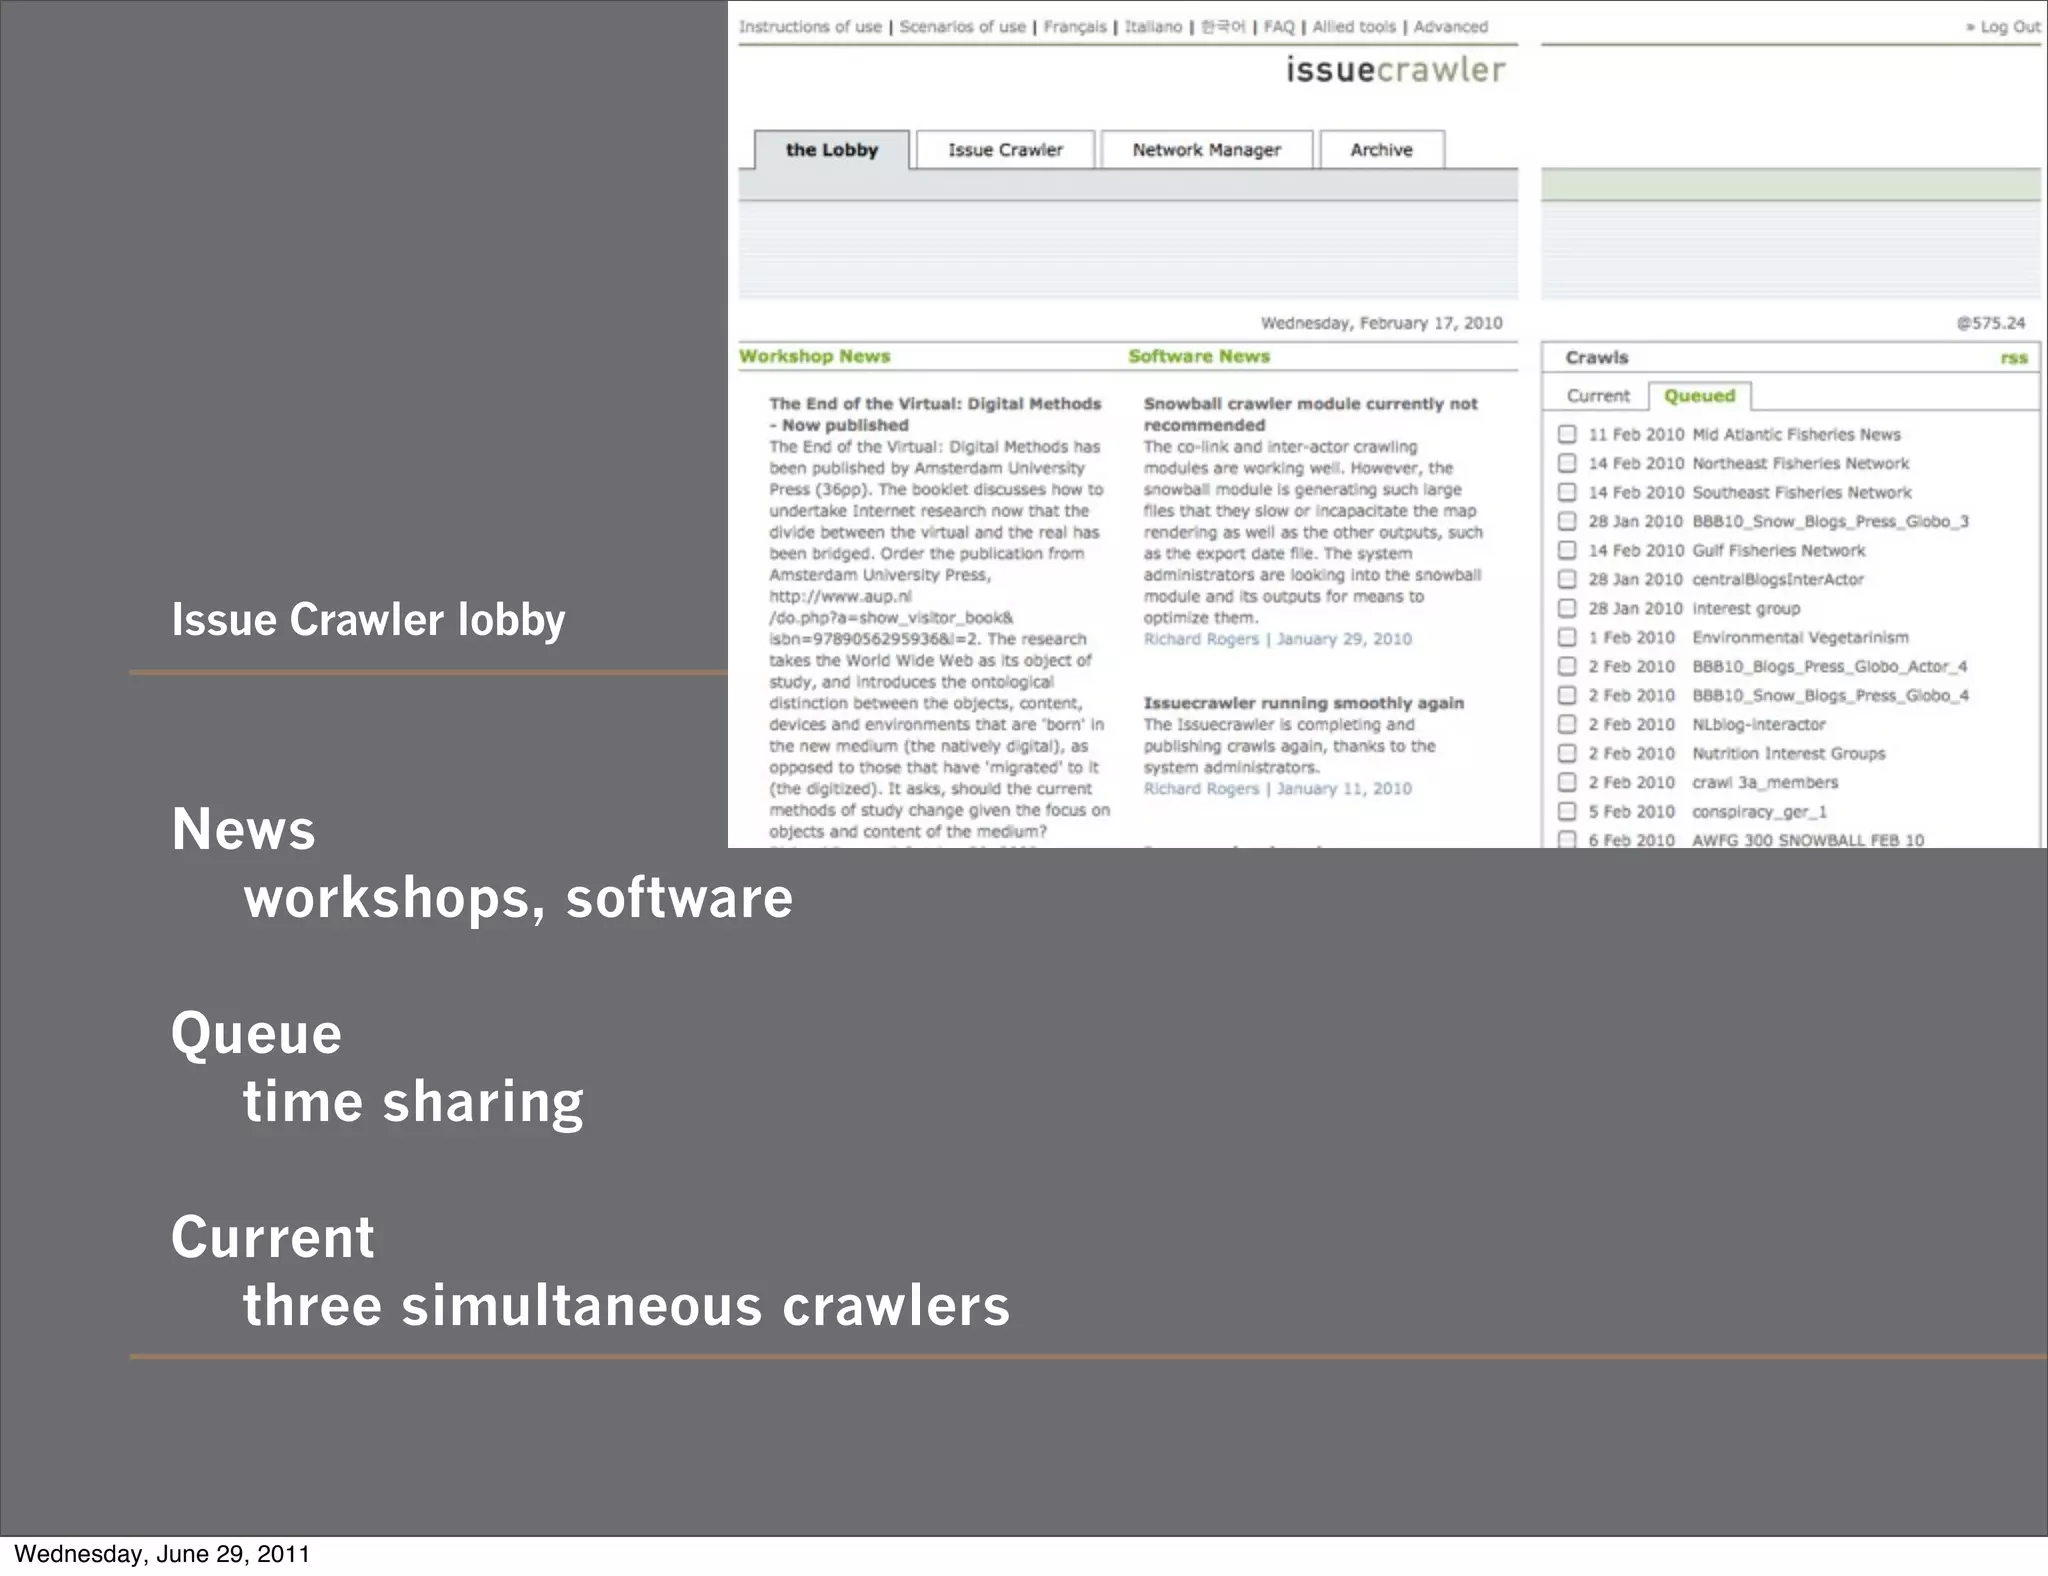This screenshot has height=1576, width=2048.
Task: Check the BBB10_Snow_Blogs_Press_Globo_4 crawl
Action: [1567, 695]
